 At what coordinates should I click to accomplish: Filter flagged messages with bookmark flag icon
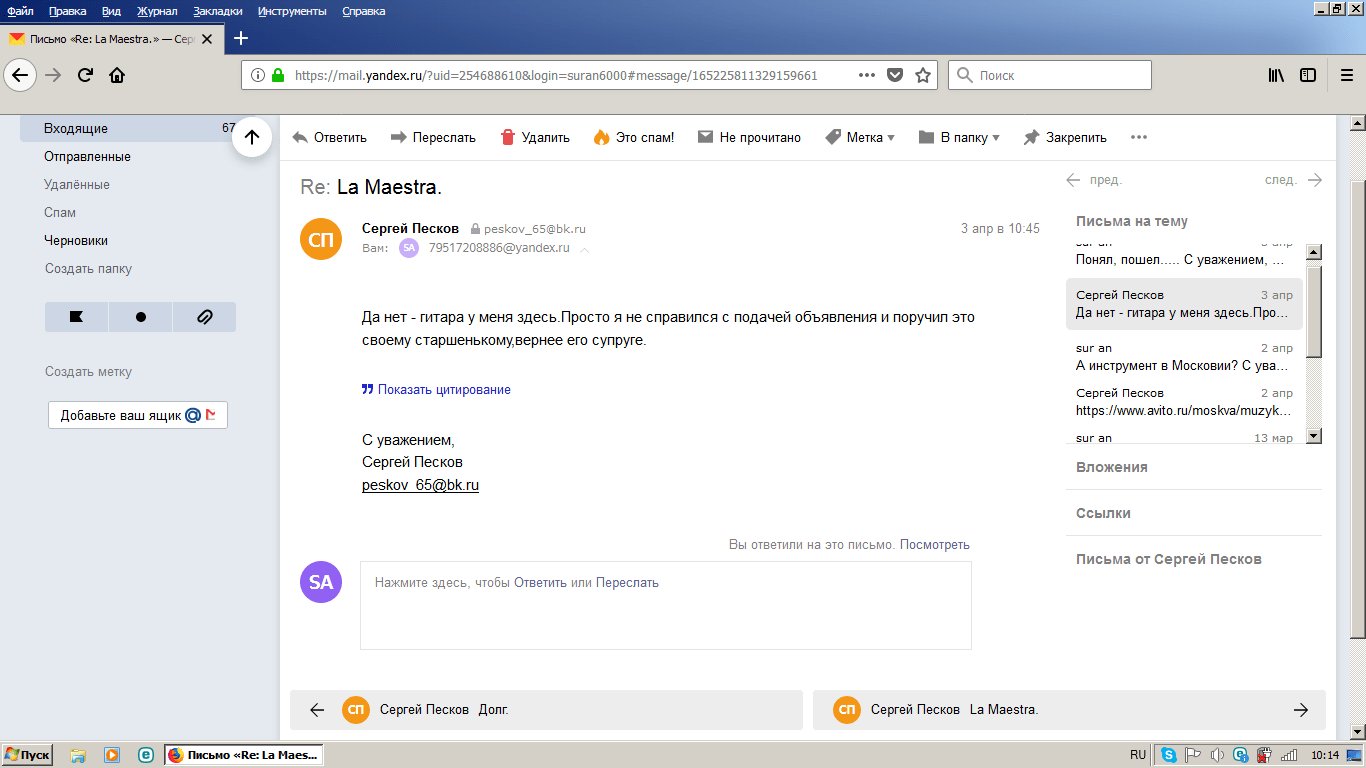tap(76, 317)
